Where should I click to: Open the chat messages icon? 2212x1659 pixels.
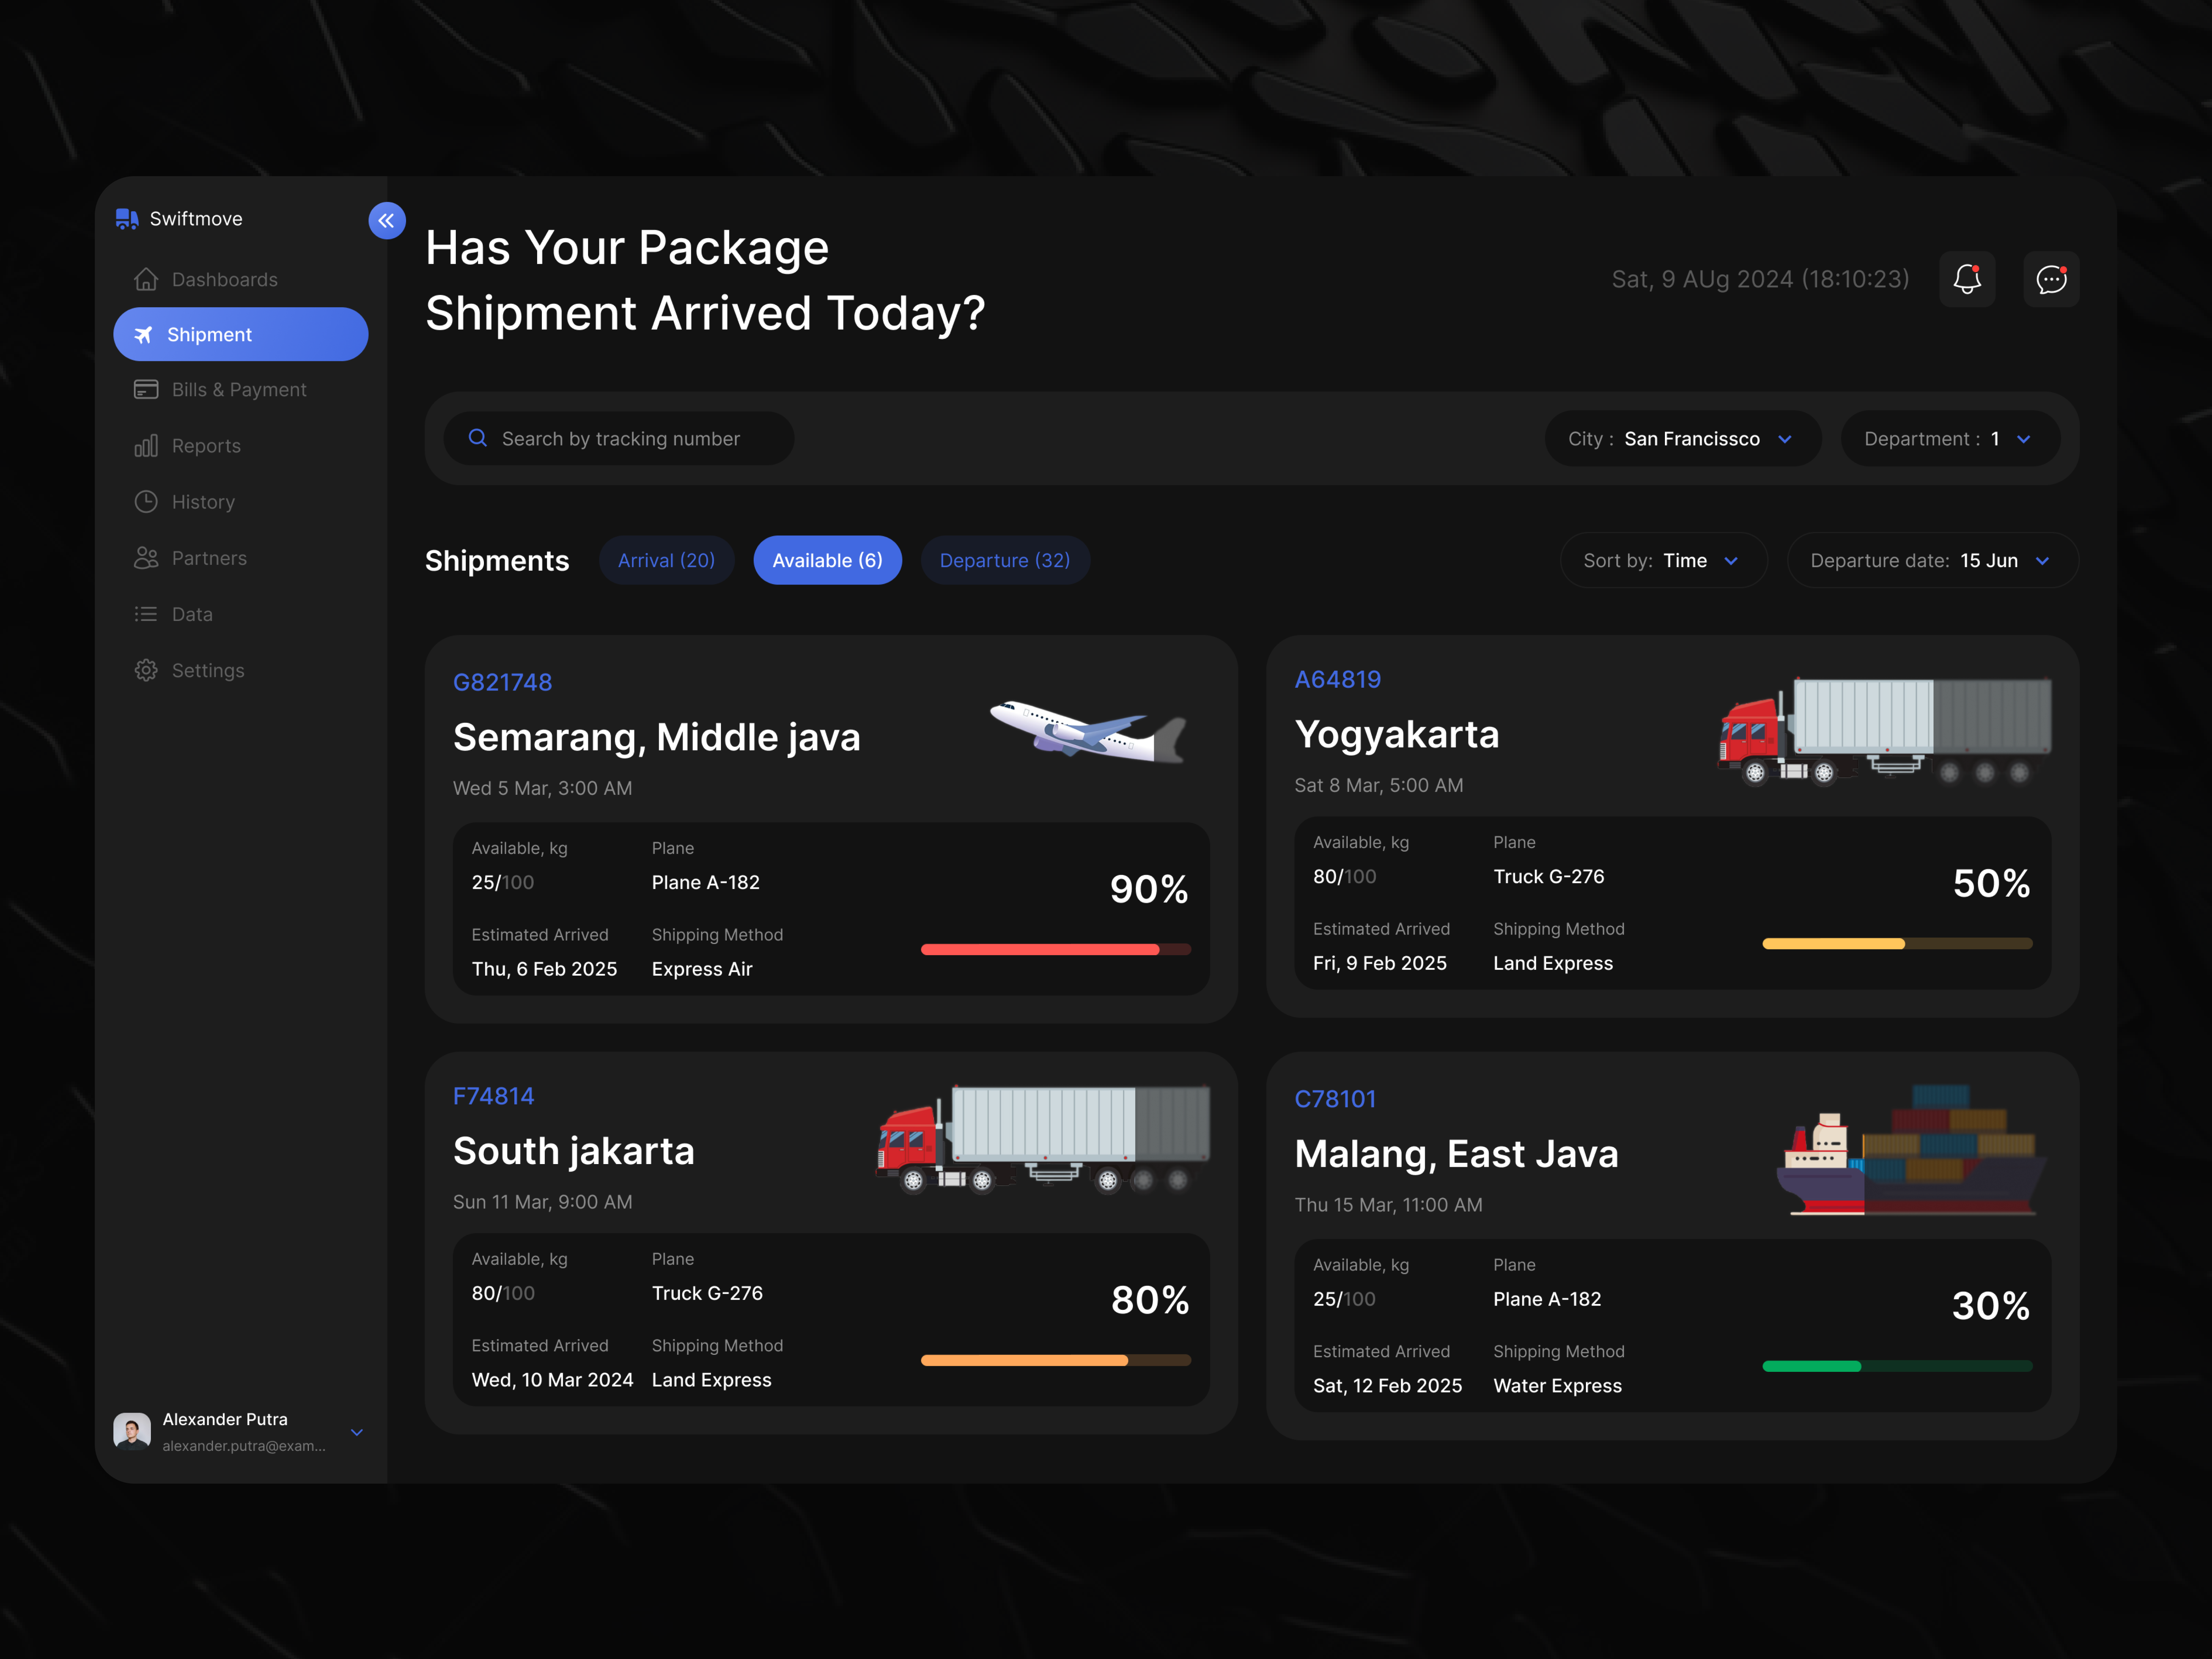click(x=2051, y=279)
